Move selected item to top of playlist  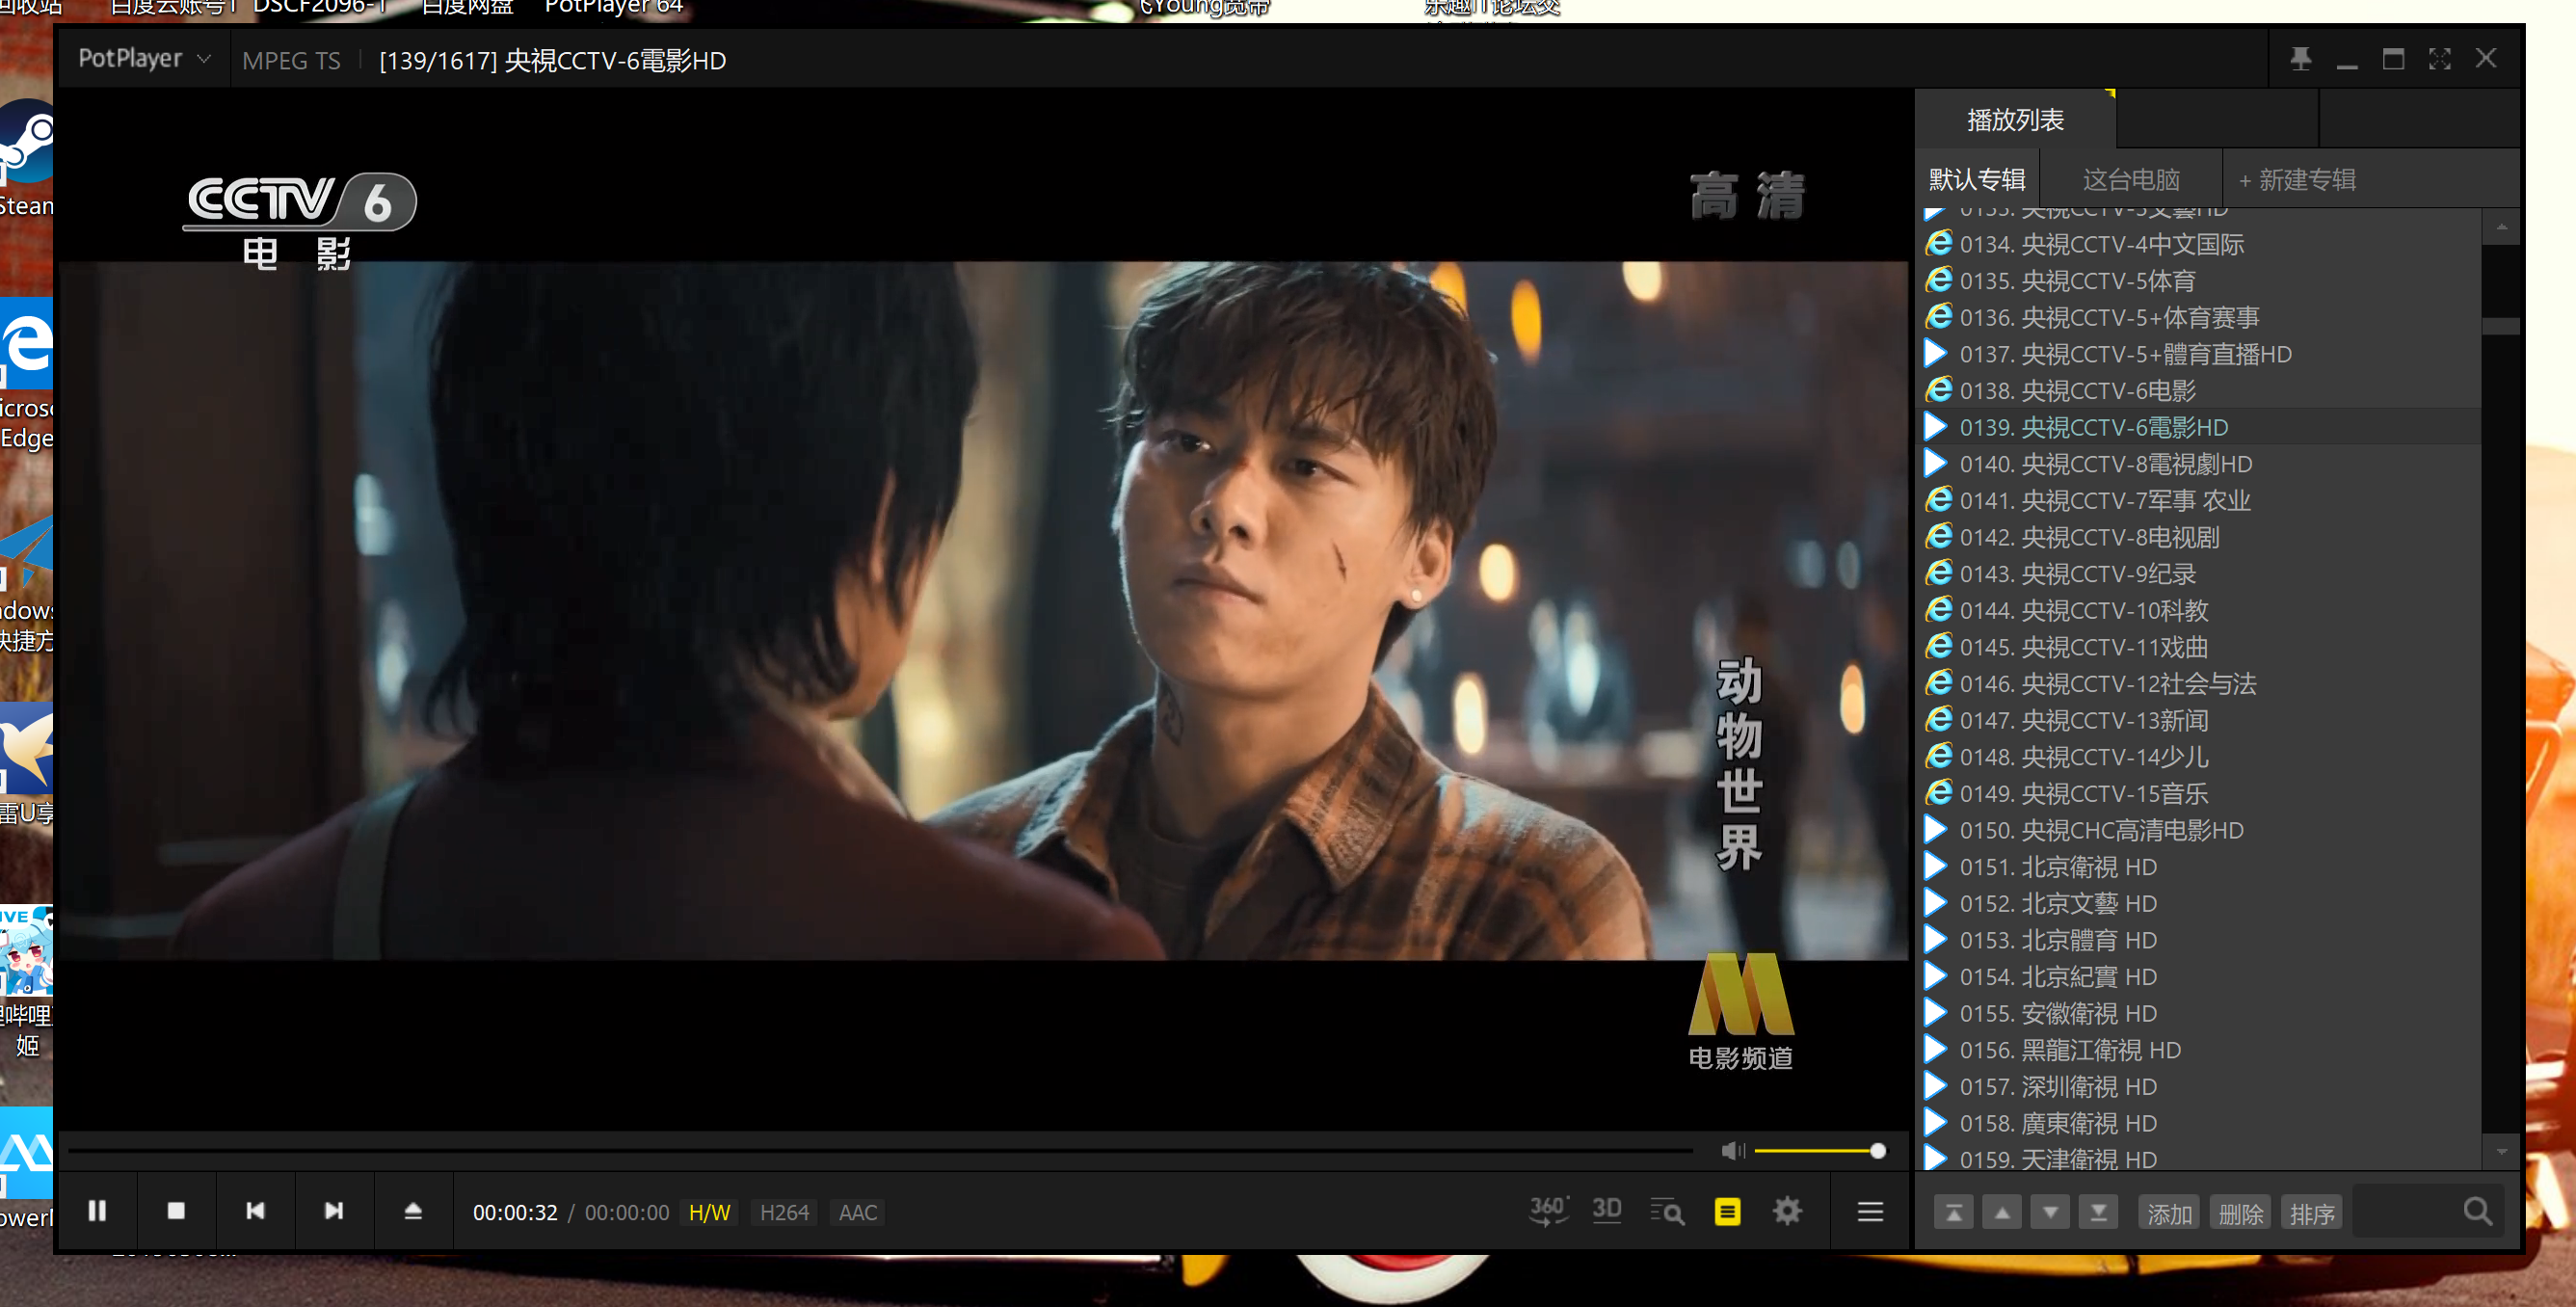(x=1953, y=1212)
